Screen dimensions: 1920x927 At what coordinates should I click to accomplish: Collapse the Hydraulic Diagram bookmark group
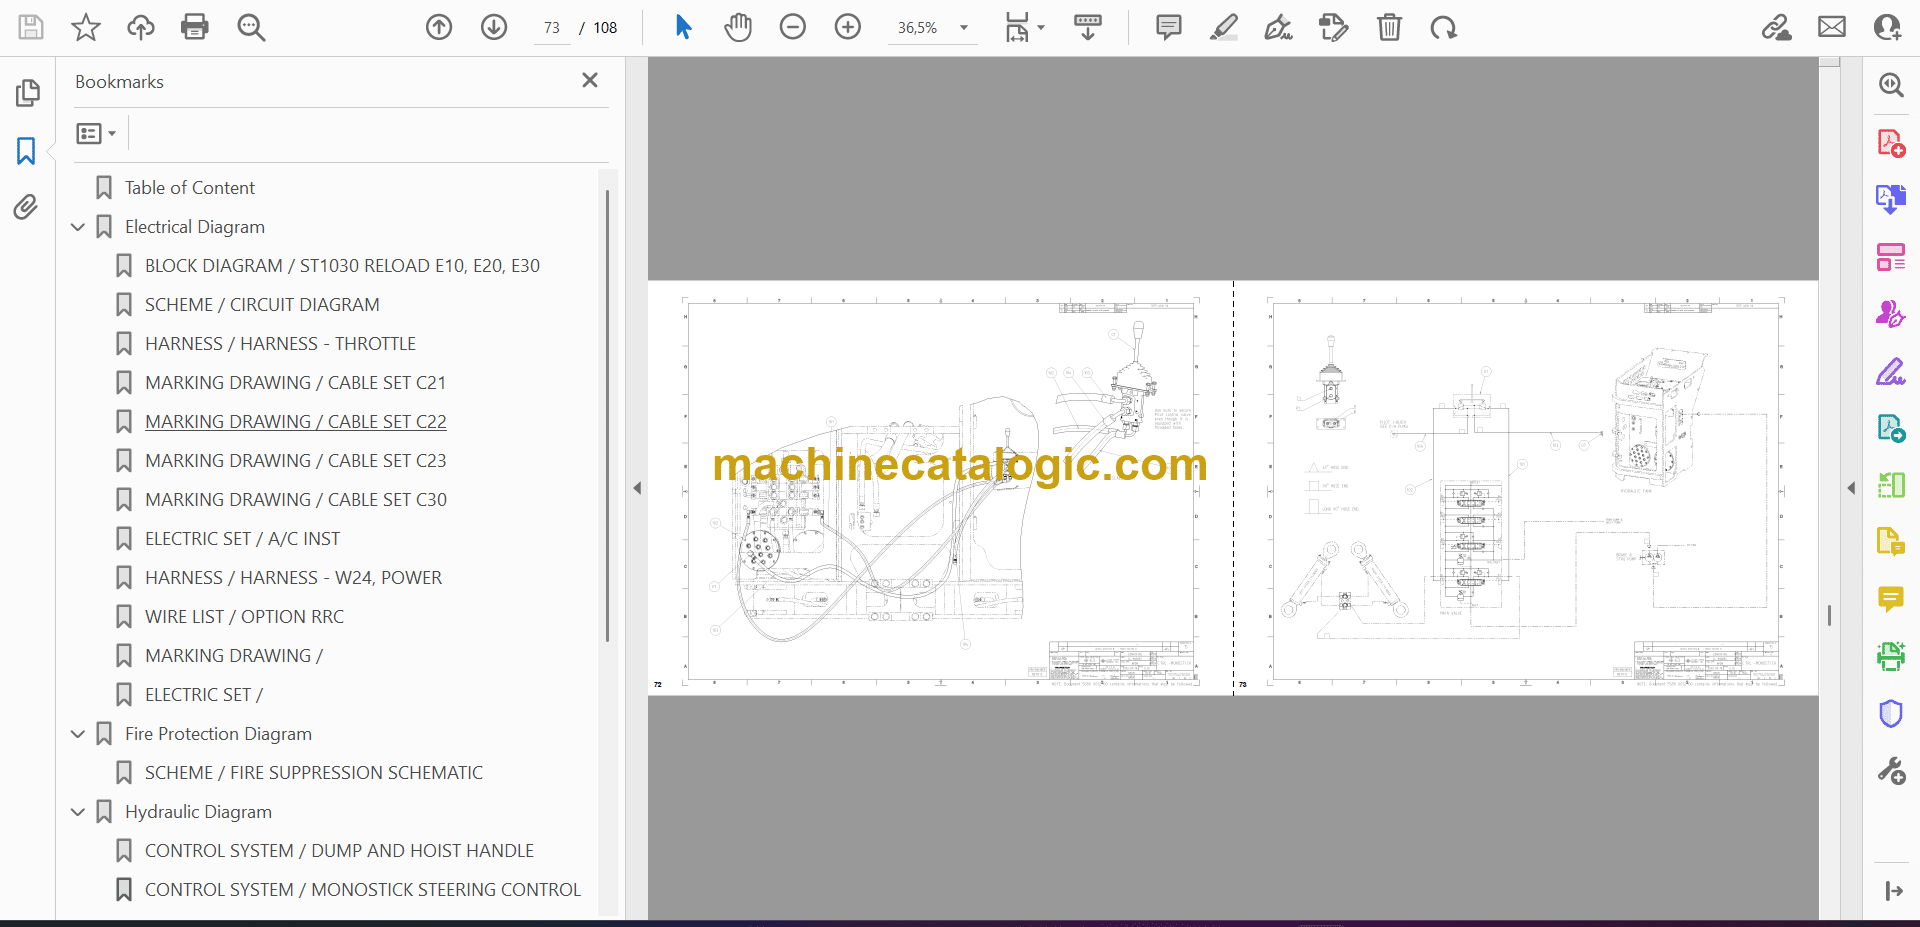pos(78,812)
